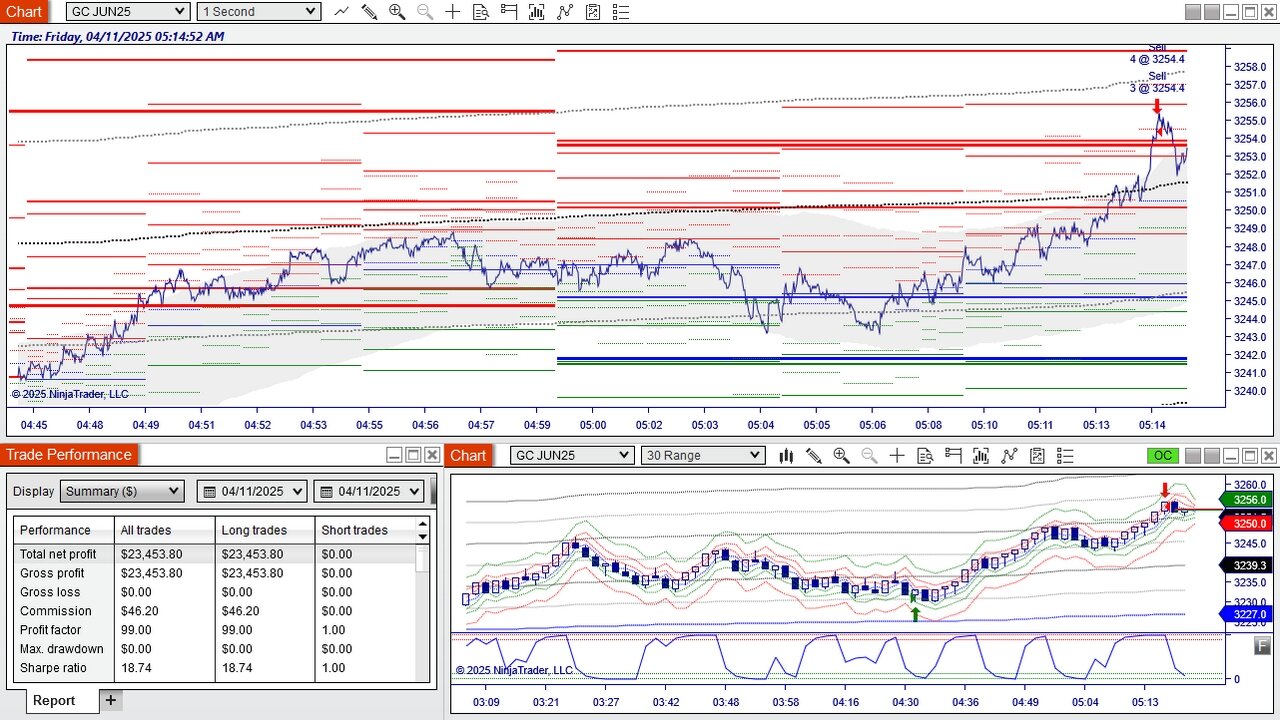Toggle second gray link square on 30 Range chart

coord(1211,456)
